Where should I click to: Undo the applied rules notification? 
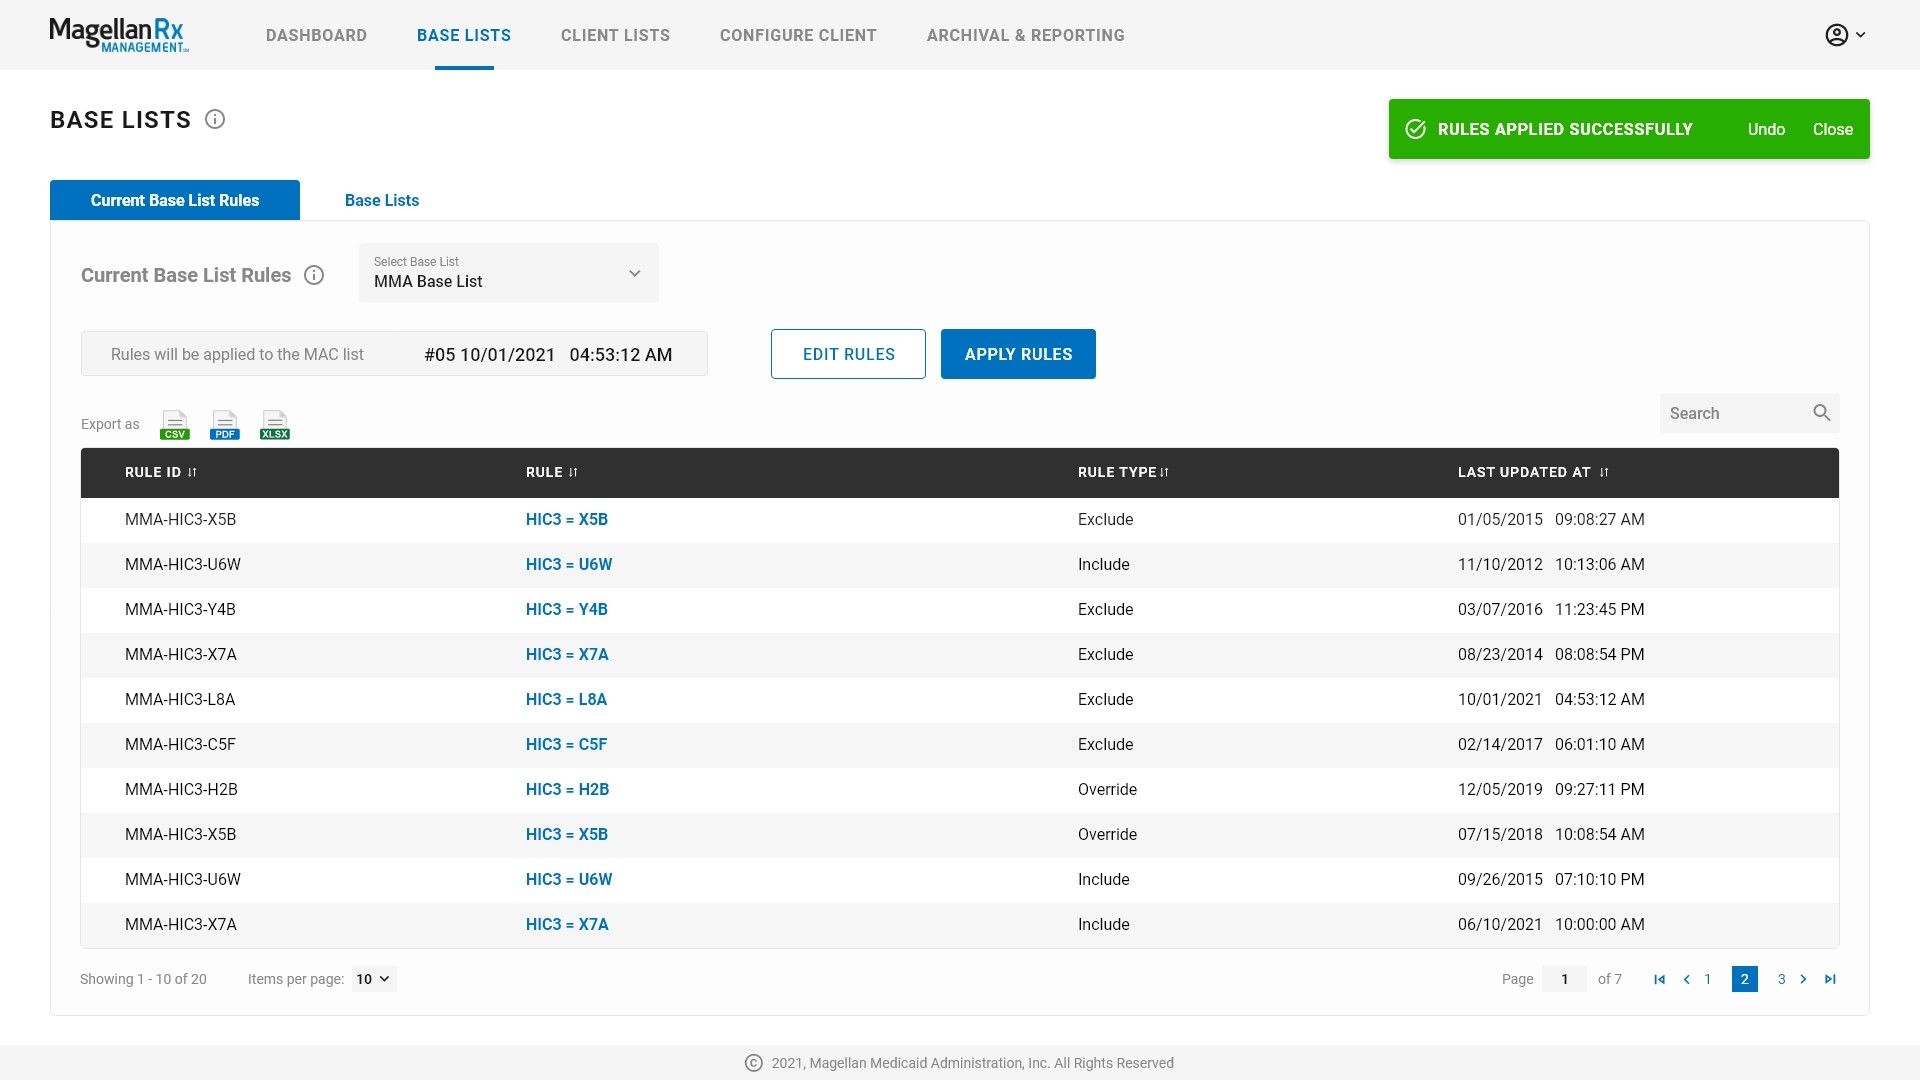[x=1766, y=129]
